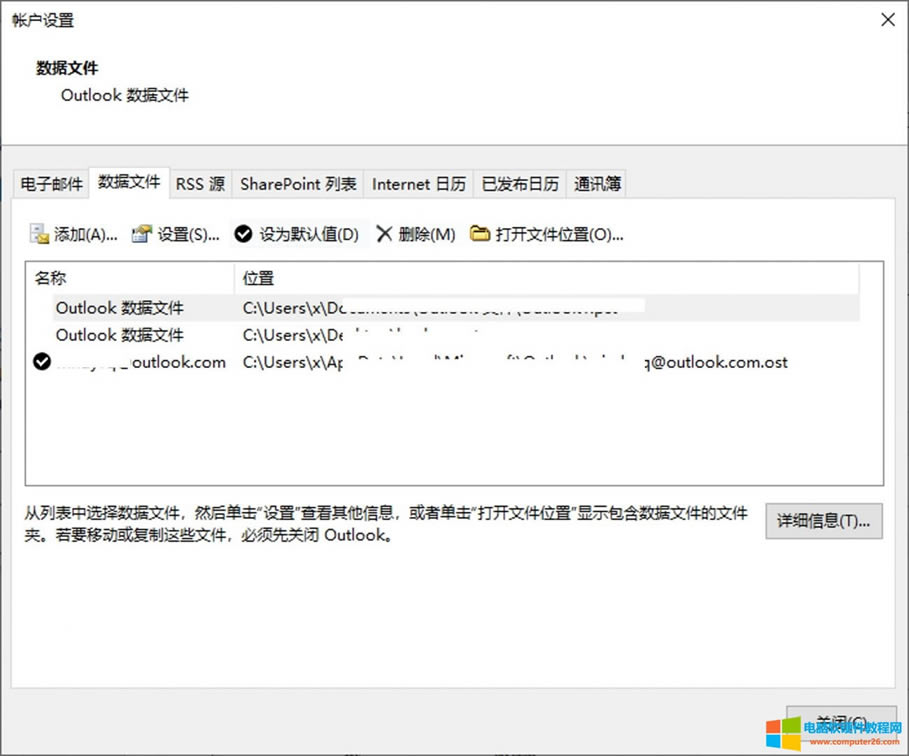Open 设置(S) settings for selected file

point(176,234)
